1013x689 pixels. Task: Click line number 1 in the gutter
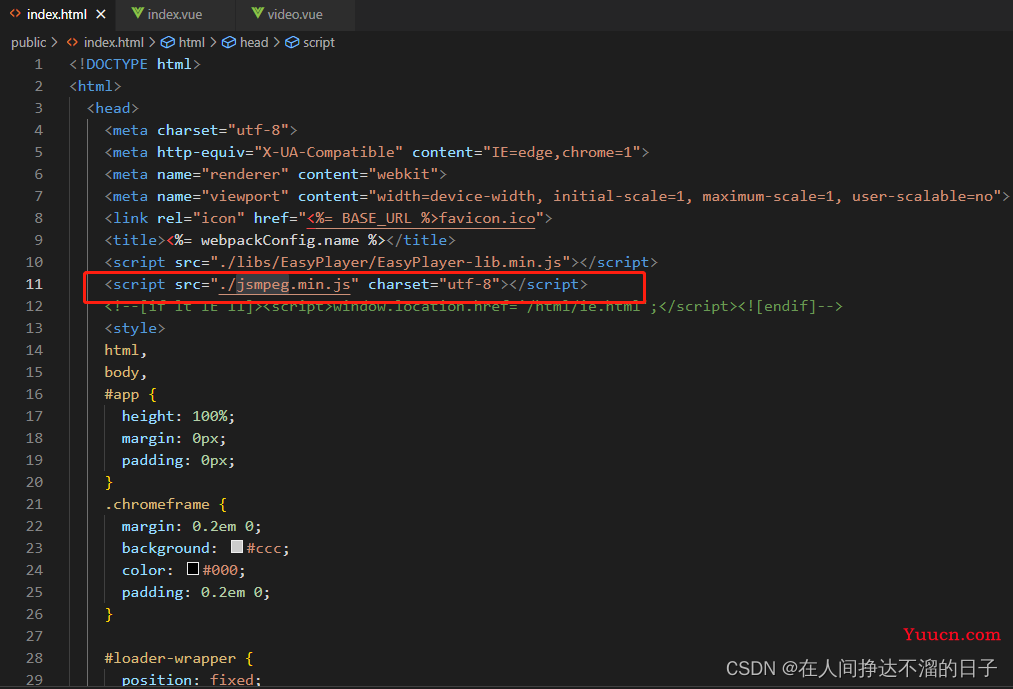(39, 65)
